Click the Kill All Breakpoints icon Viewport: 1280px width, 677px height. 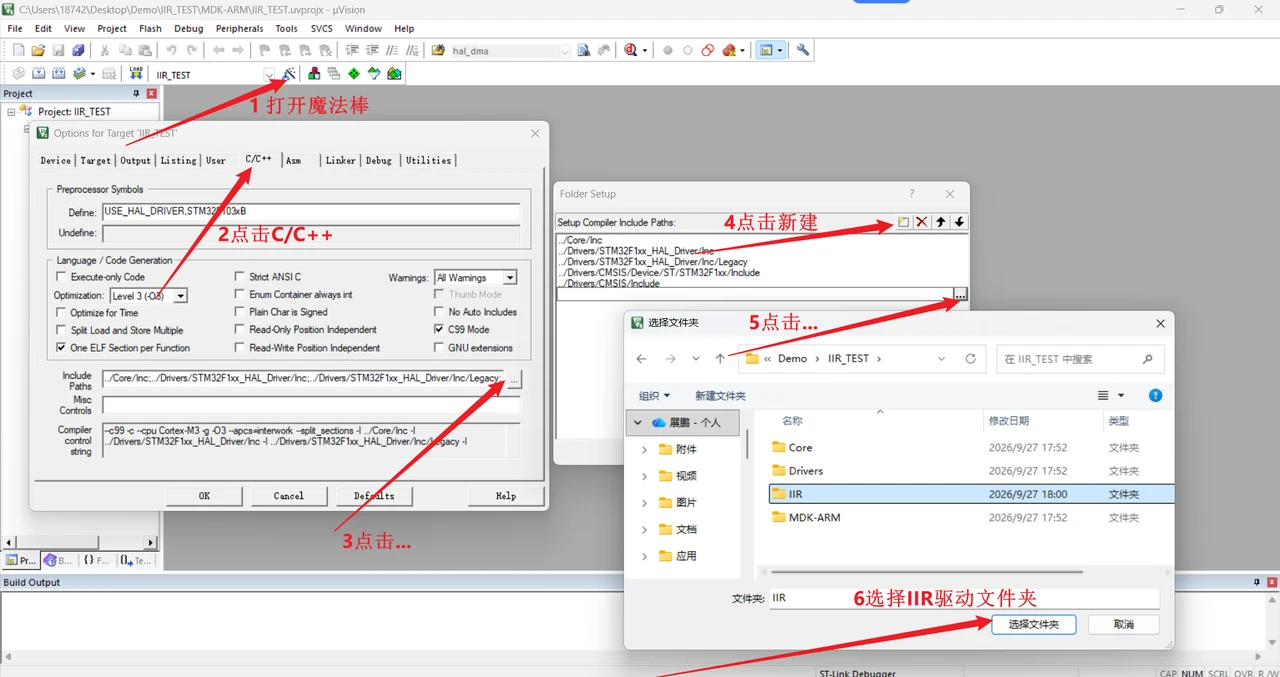(x=729, y=50)
